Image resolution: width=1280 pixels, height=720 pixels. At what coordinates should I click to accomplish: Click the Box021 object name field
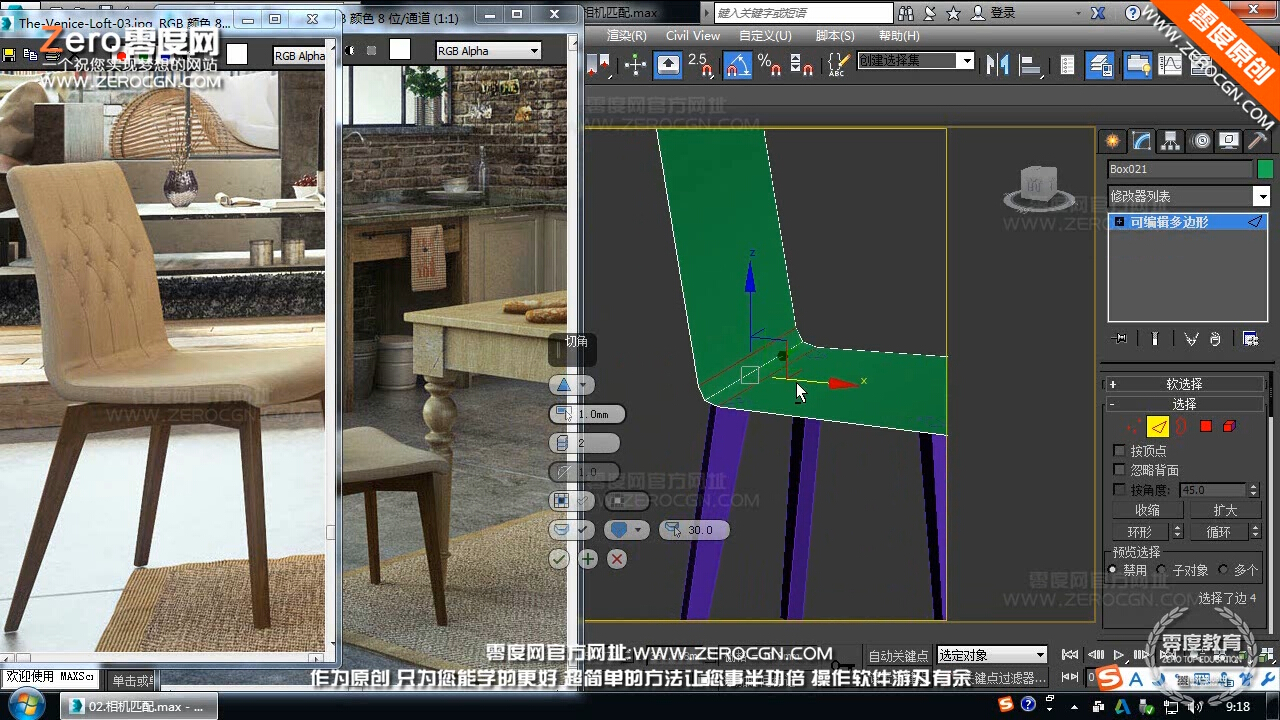point(1180,169)
